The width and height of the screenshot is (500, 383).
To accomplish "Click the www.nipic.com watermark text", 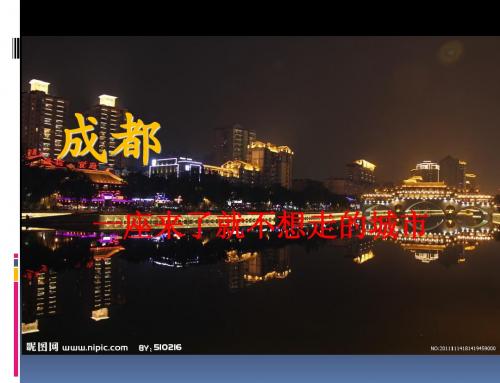I will click(95, 348).
